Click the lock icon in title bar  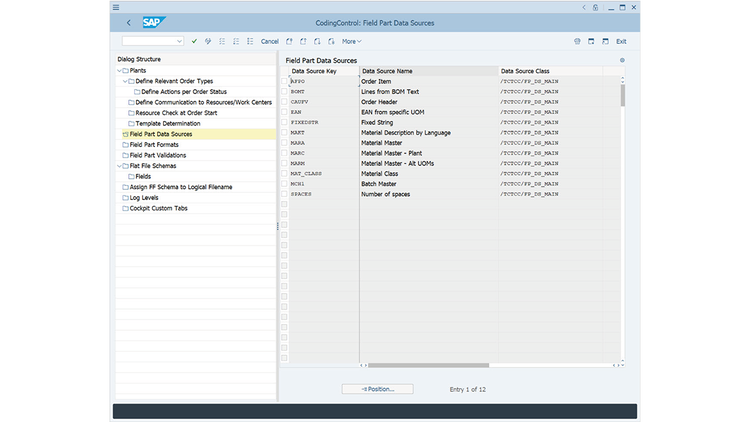[x=596, y=7]
